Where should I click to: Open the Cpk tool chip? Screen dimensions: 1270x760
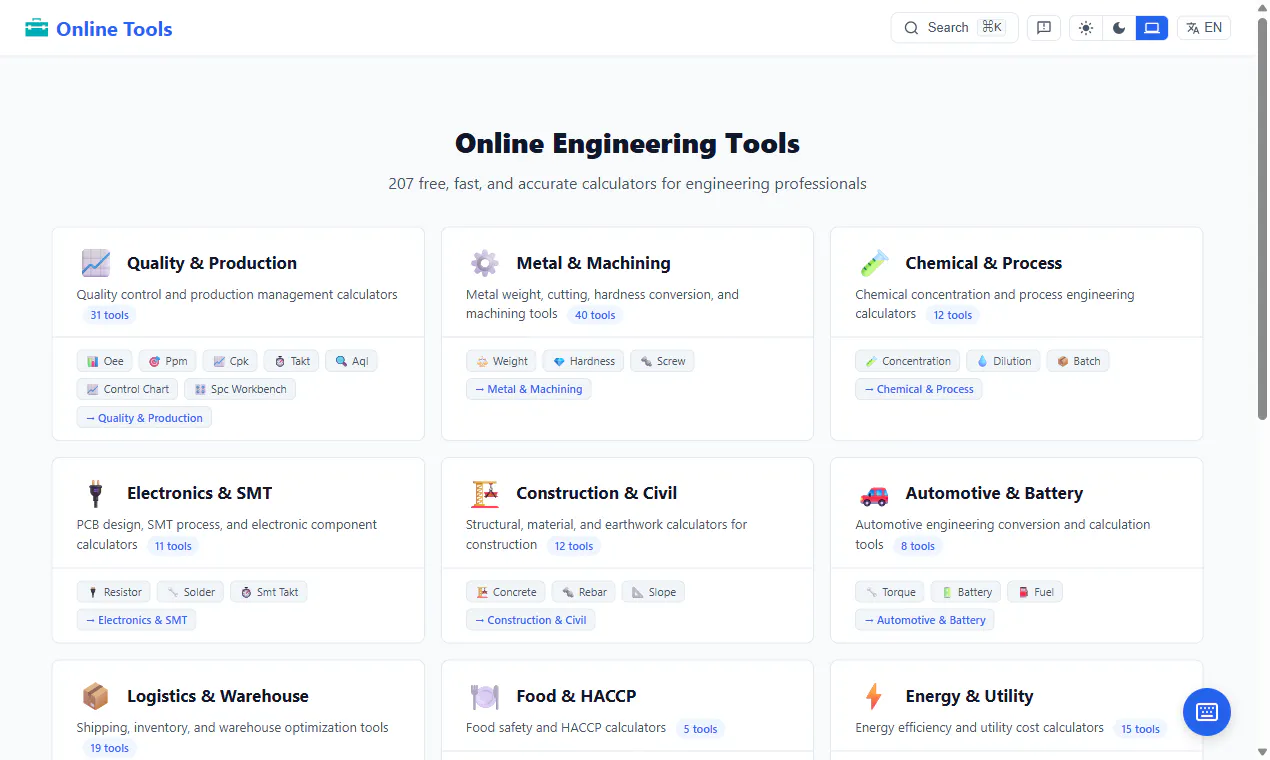[x=230, y=361]
